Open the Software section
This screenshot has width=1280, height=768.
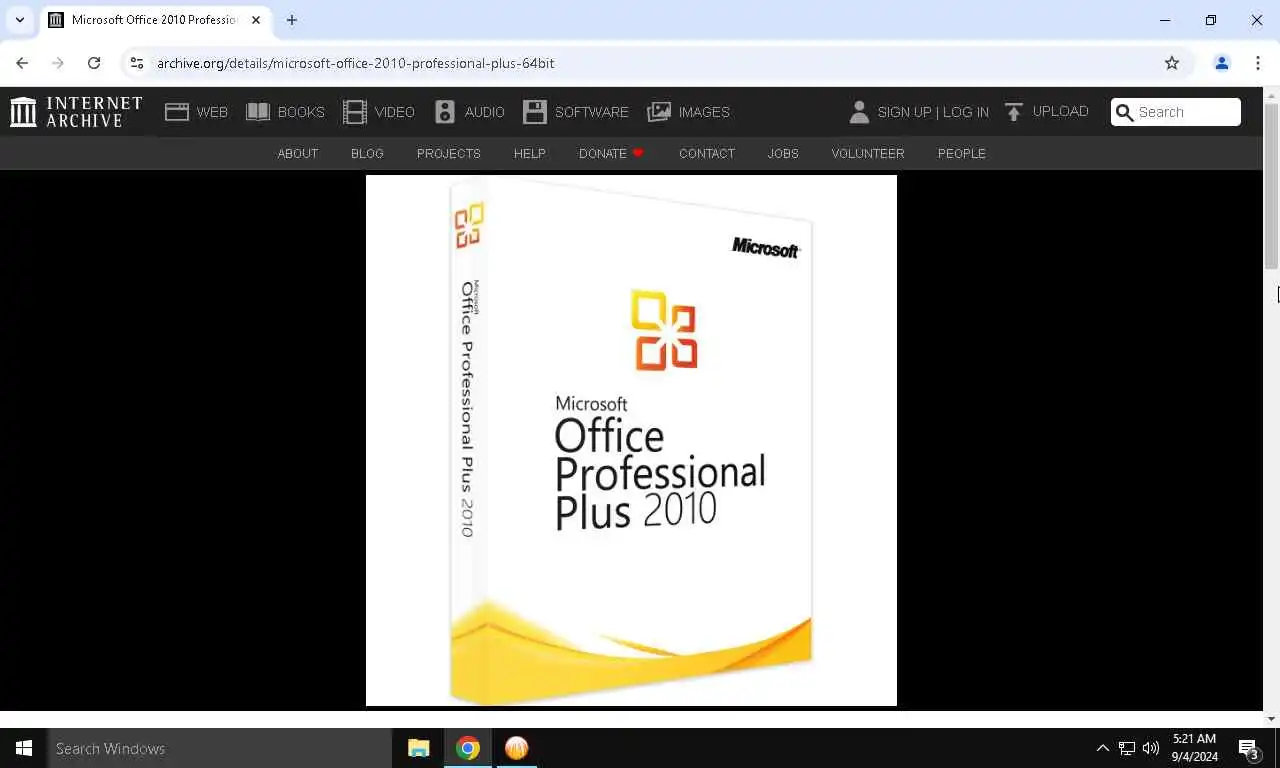tap(576, 112)
